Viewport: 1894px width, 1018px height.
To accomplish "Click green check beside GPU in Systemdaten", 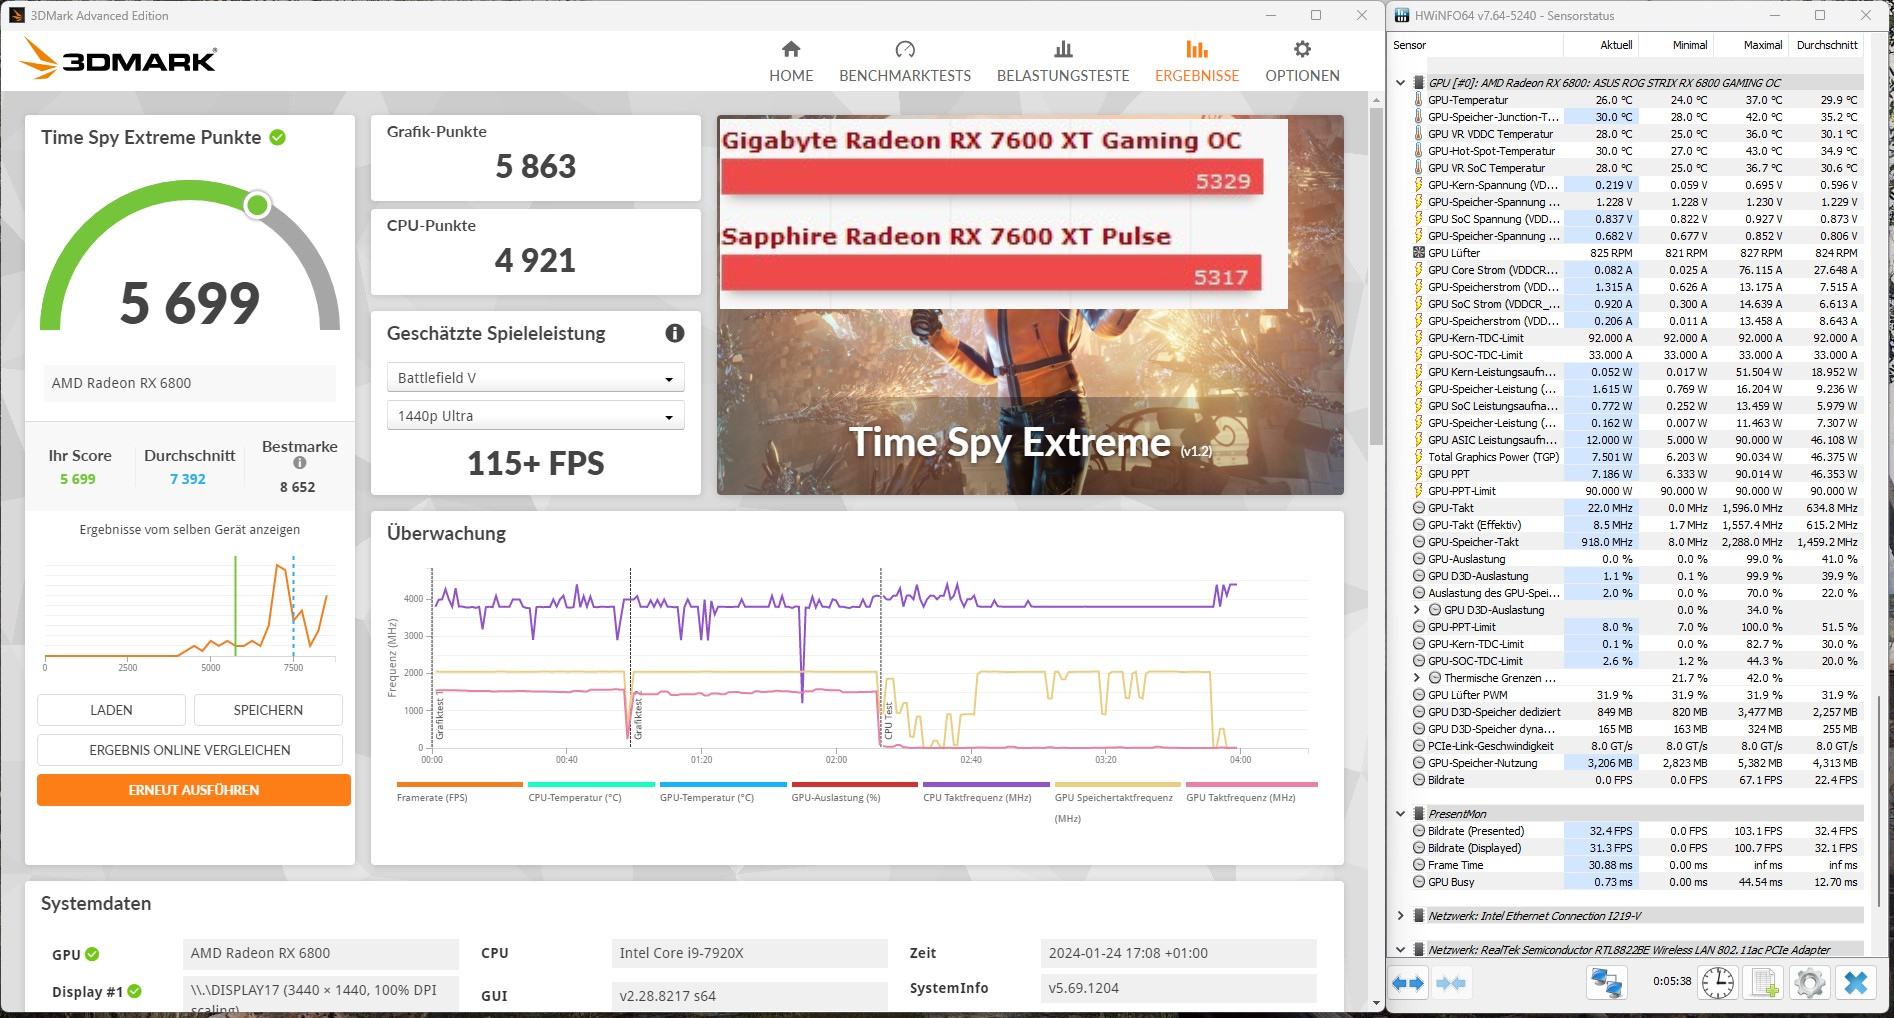I will click(x=92, y=954).
